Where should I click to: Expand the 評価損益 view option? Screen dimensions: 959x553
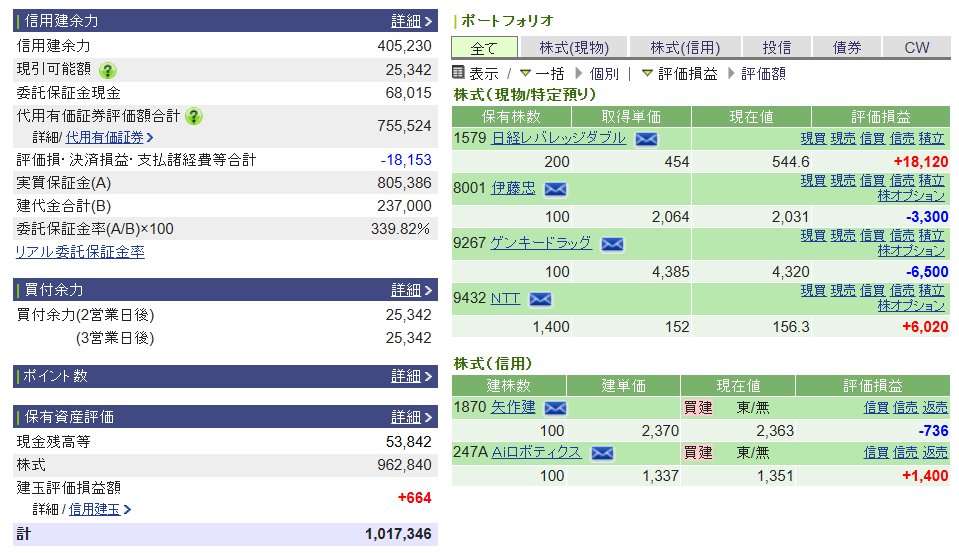pyautogui.click(x=679, y=73)
